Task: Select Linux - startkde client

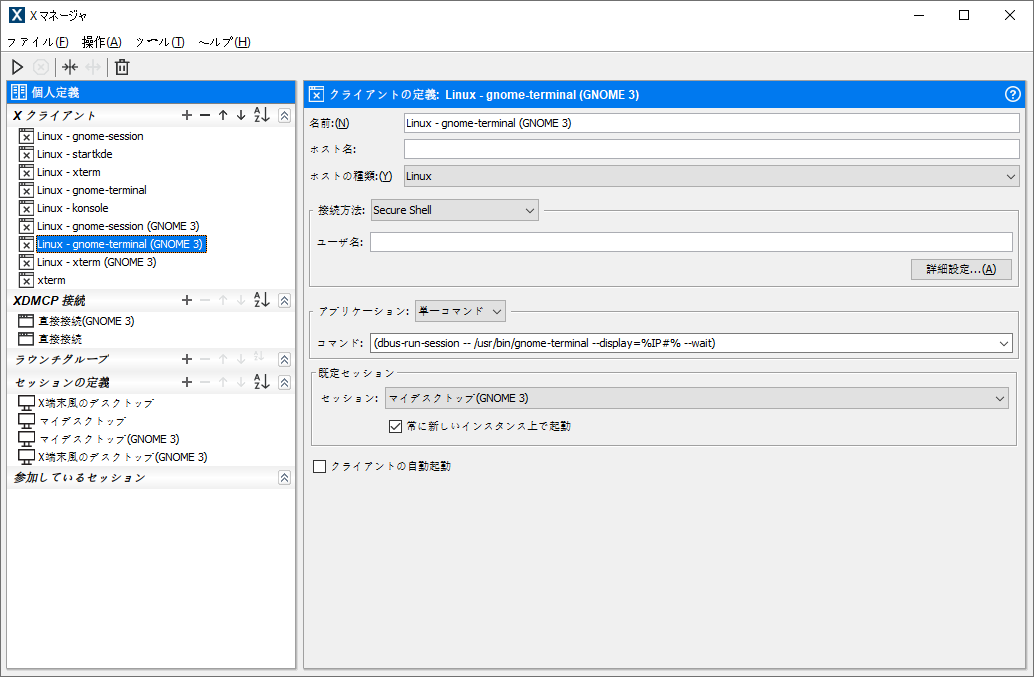Action: 75,154
